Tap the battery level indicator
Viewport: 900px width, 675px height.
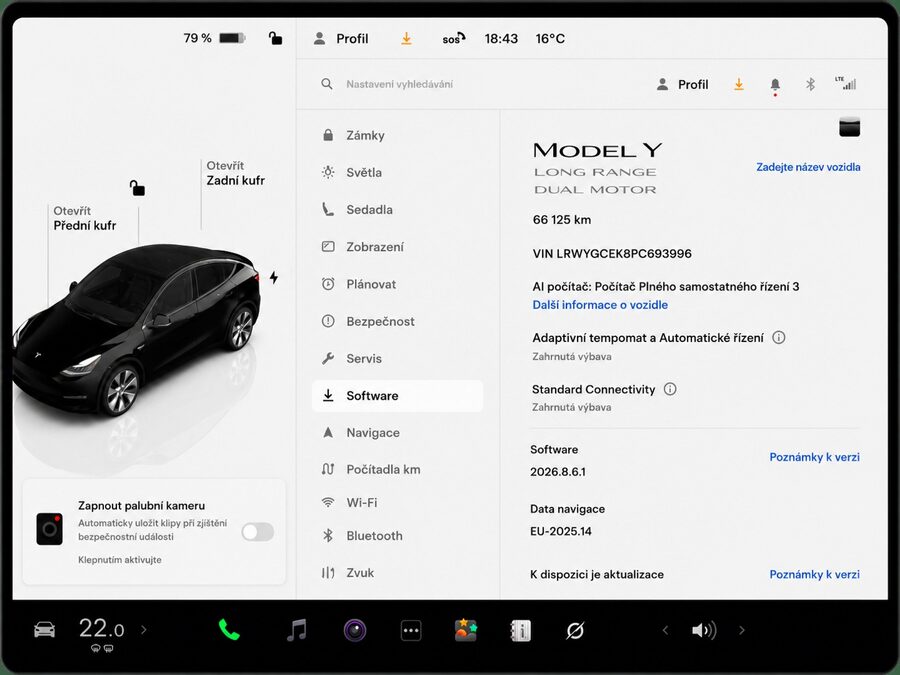[232, 38]
